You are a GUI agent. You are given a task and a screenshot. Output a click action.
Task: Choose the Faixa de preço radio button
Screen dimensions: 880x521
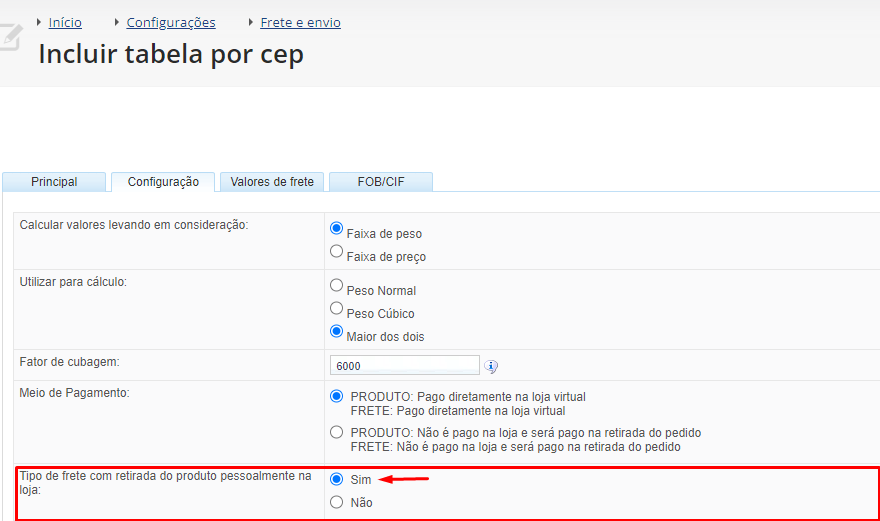[x=336, y=252]
